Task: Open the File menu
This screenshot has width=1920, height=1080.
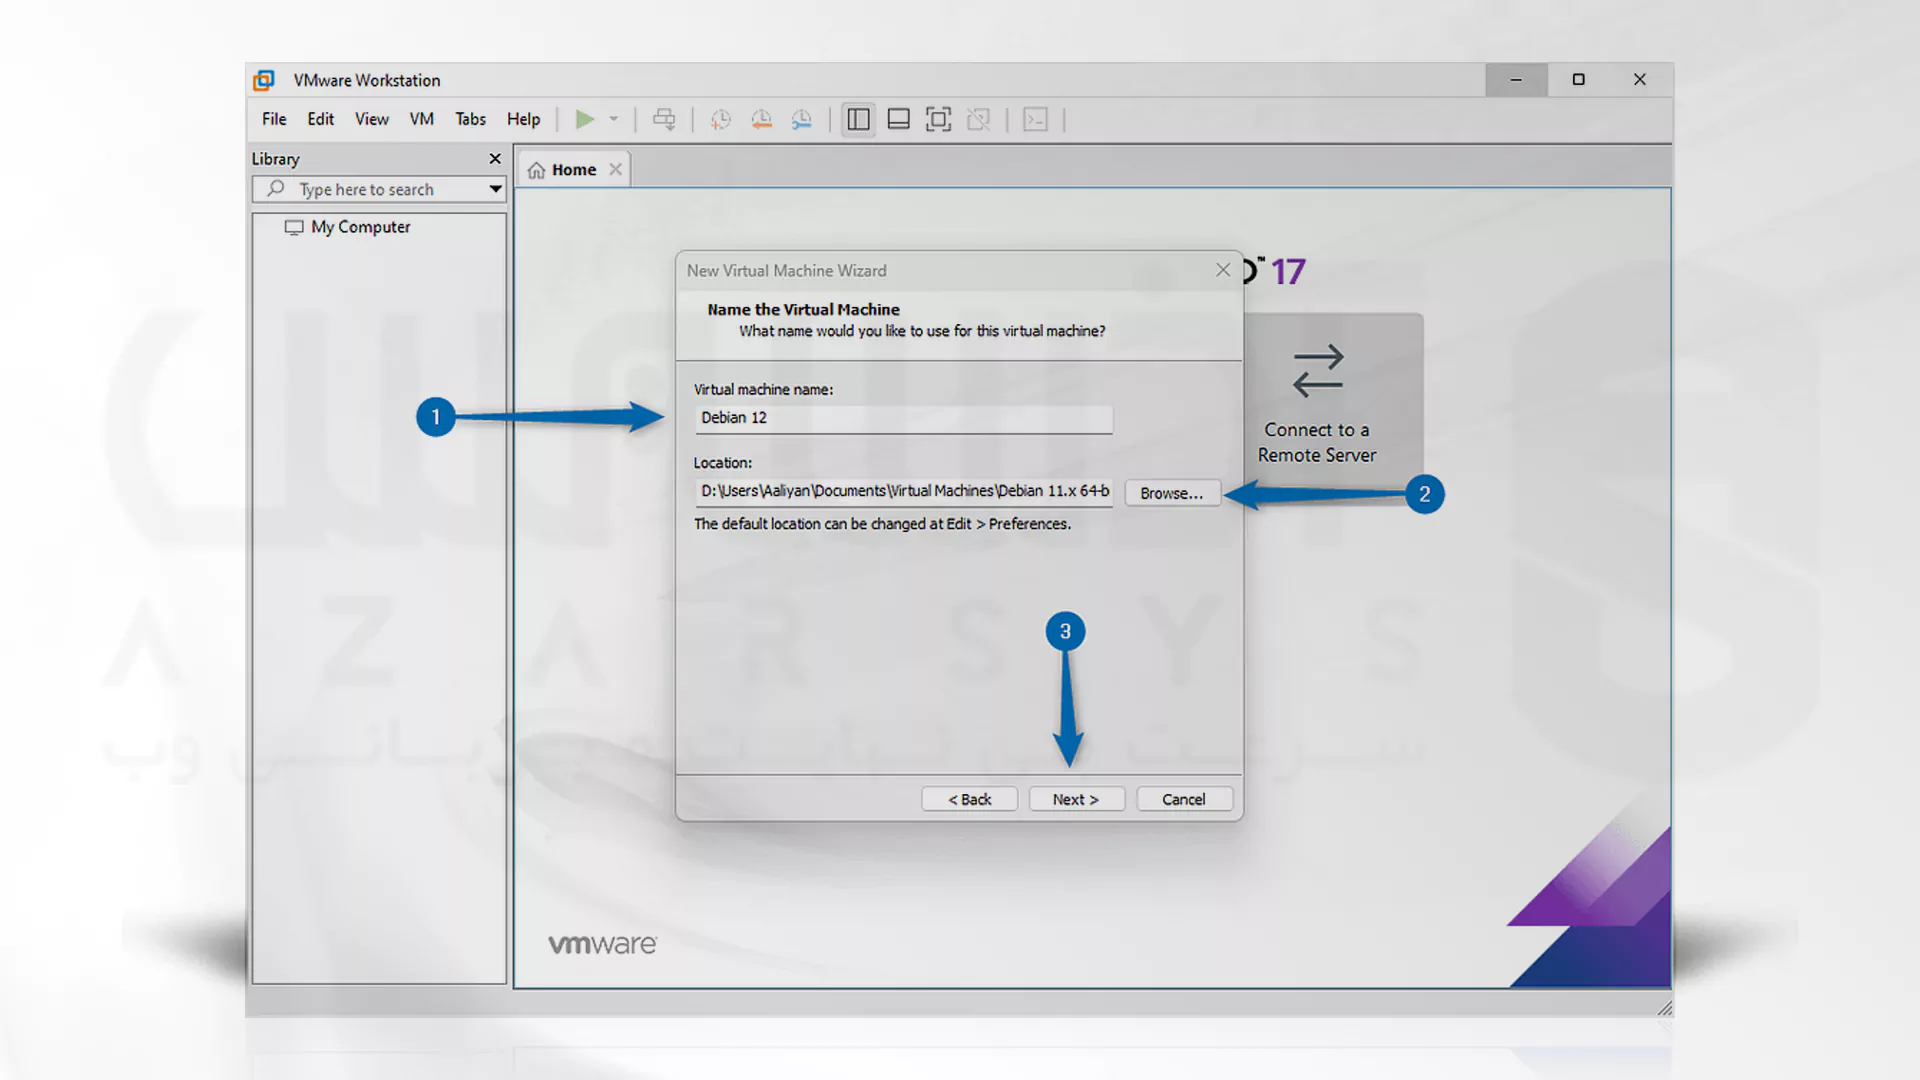Action: [x=274, y=119]
